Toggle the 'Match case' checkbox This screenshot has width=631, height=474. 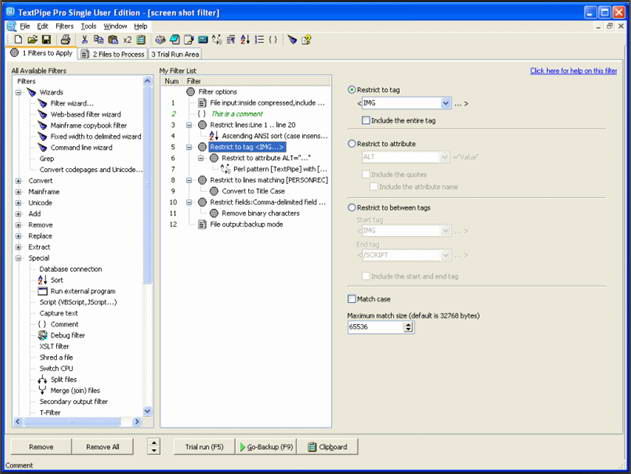tap(352, 299)
